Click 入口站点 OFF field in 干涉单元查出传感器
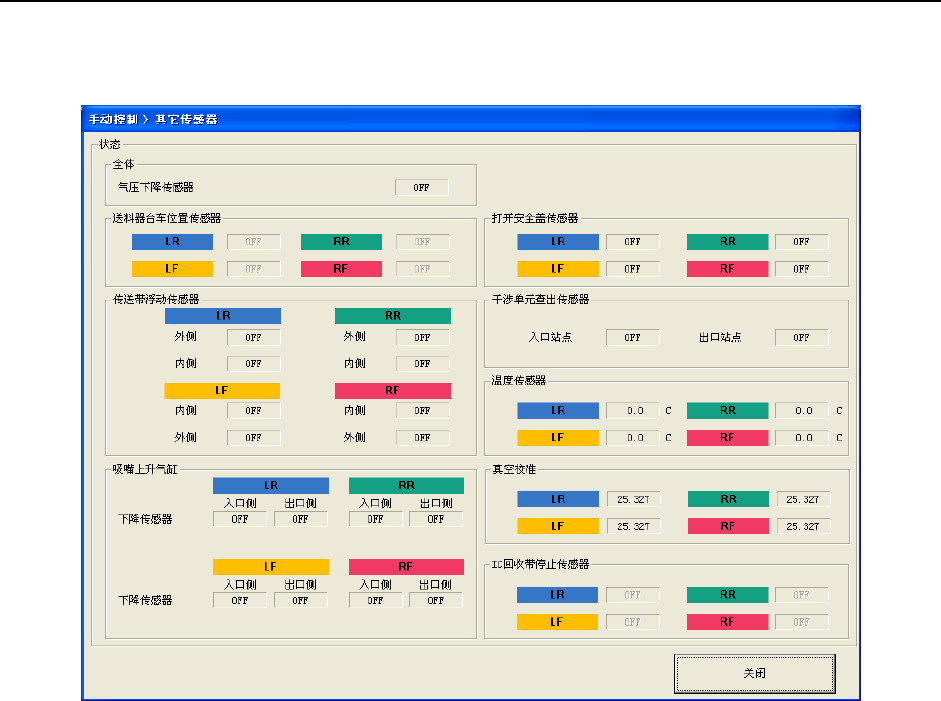The width and height of the screenshot is (941, 701). pos(633,337)
